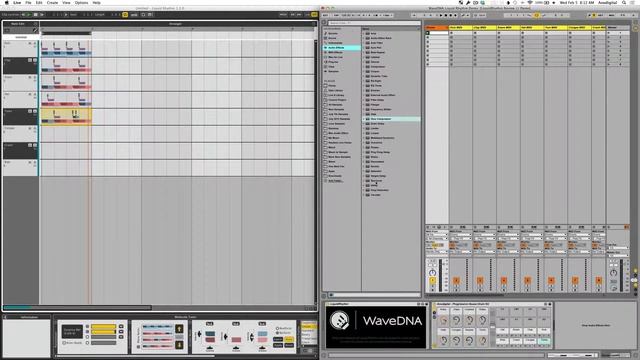Click the Wi-Fi status icon in menu bar
This screenshot has height=360, width=640.
coord(530,2)
